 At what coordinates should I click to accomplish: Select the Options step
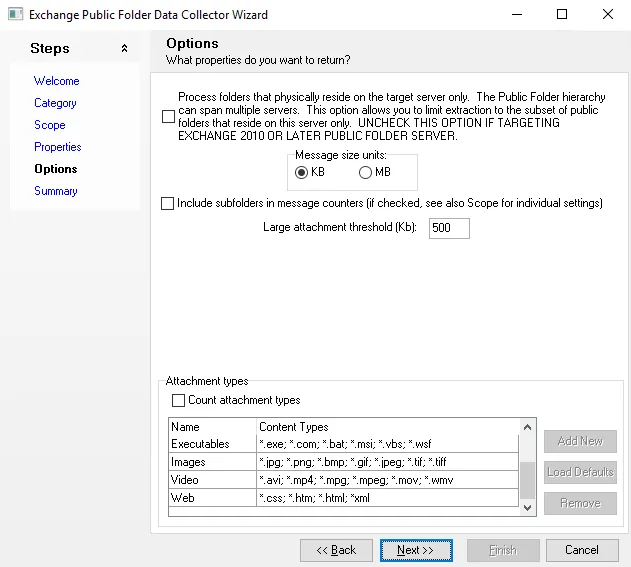pyautogui.click(x=56, y=169)
